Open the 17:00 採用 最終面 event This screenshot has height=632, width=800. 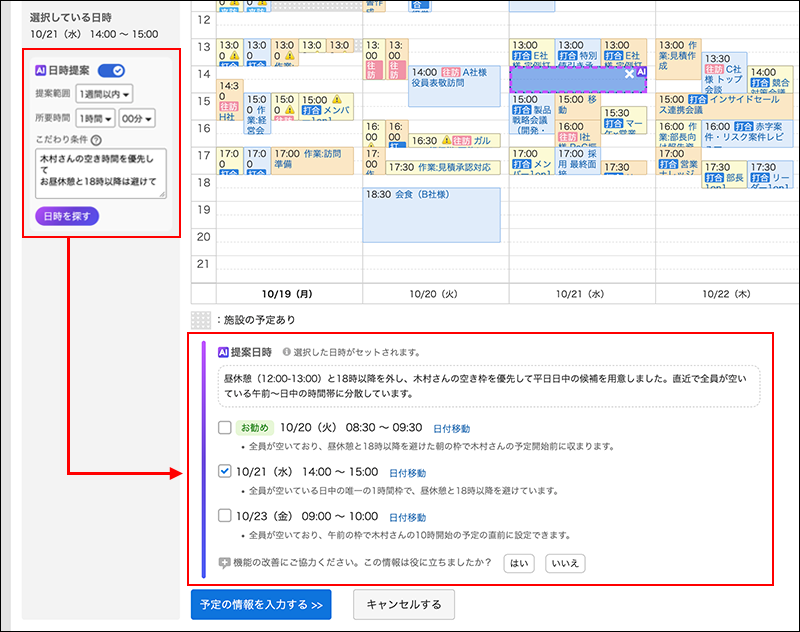point(578,161)
